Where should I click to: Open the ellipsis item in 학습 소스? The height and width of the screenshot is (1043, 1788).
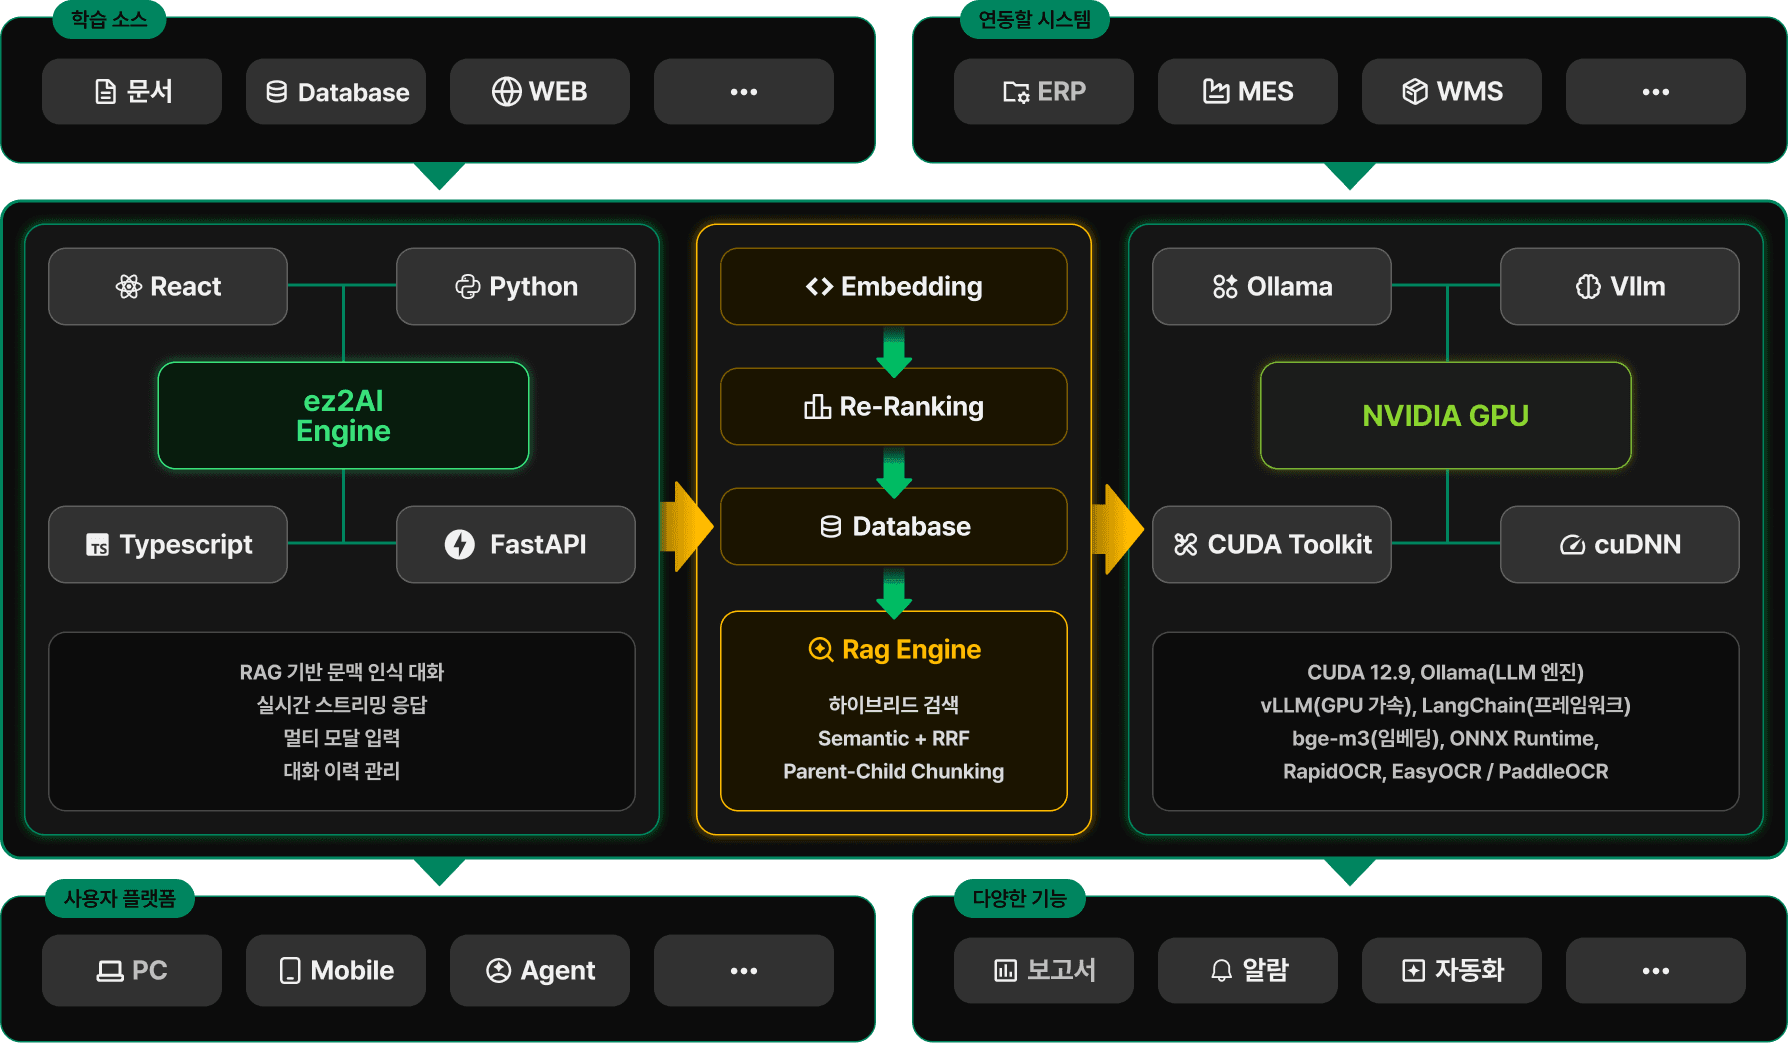[x=743, y=92]
